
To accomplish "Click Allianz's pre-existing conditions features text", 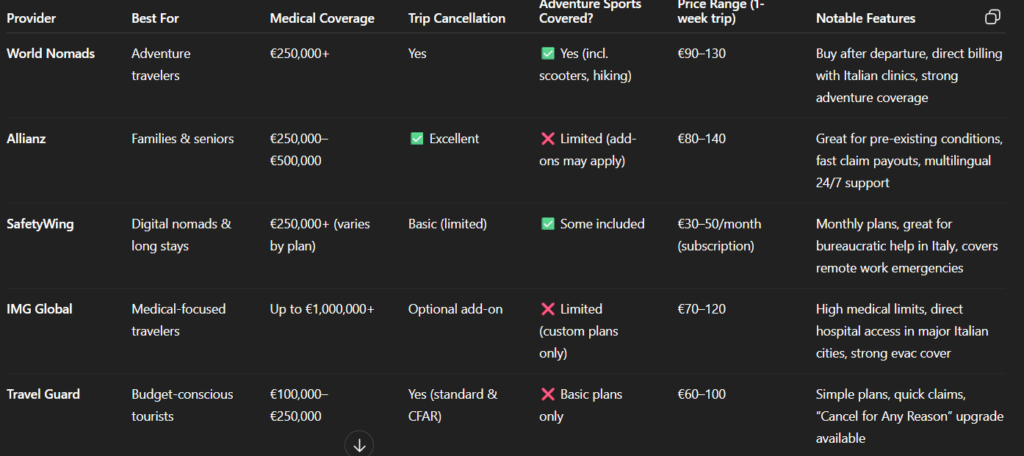I will click(909, 161).
